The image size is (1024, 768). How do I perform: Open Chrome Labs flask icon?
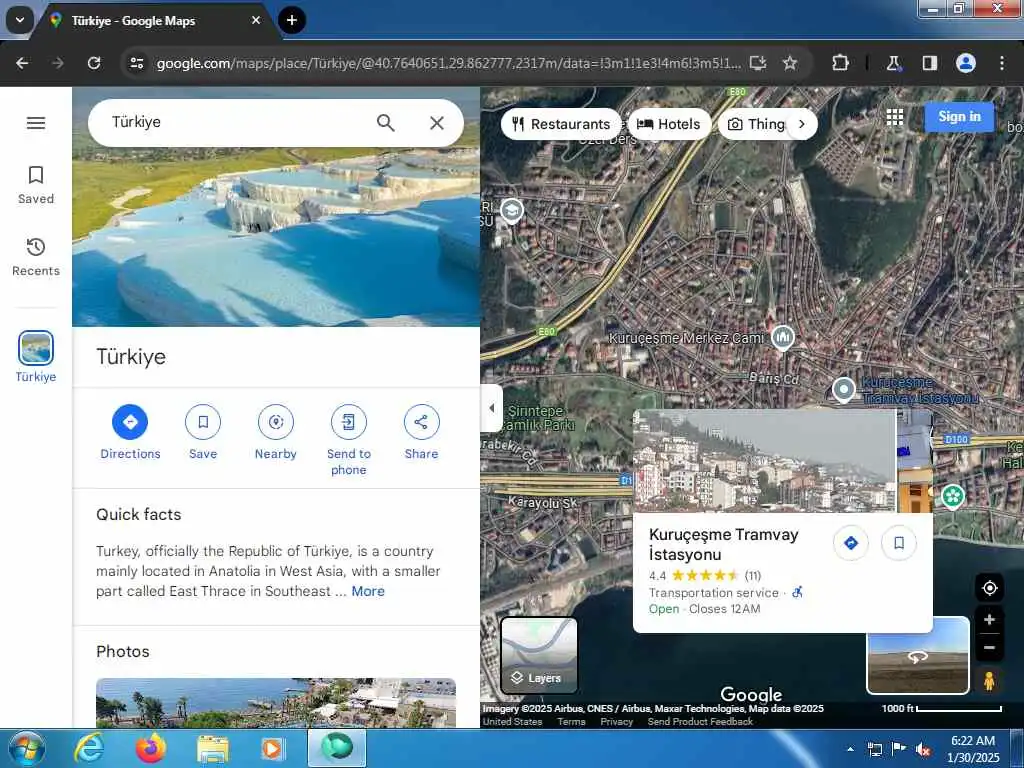pyautogui.click(x=893, y=63)
